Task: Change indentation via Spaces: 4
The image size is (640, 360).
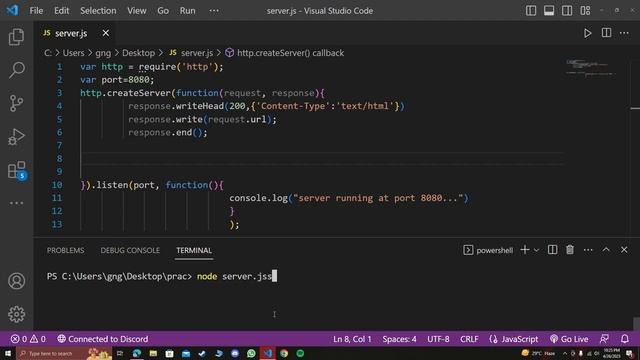Action: pyautogui.click(x=399, y=339)
